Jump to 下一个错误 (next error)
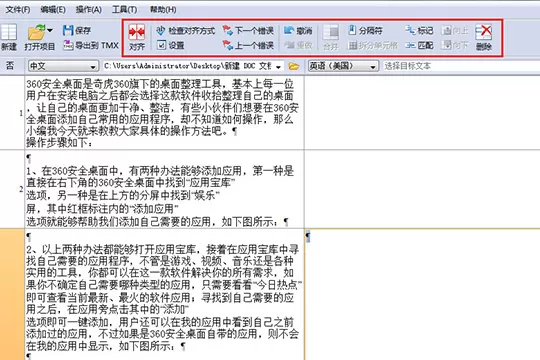Viewport: 540px width, 360px height. (x=248, y=31)
